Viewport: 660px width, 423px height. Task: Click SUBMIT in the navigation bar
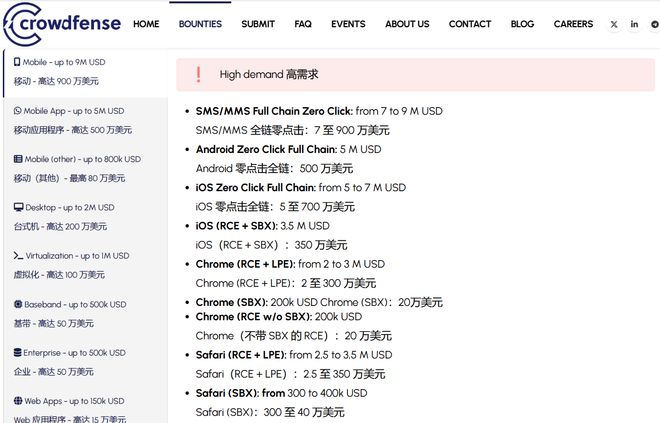tap(258, 24)
